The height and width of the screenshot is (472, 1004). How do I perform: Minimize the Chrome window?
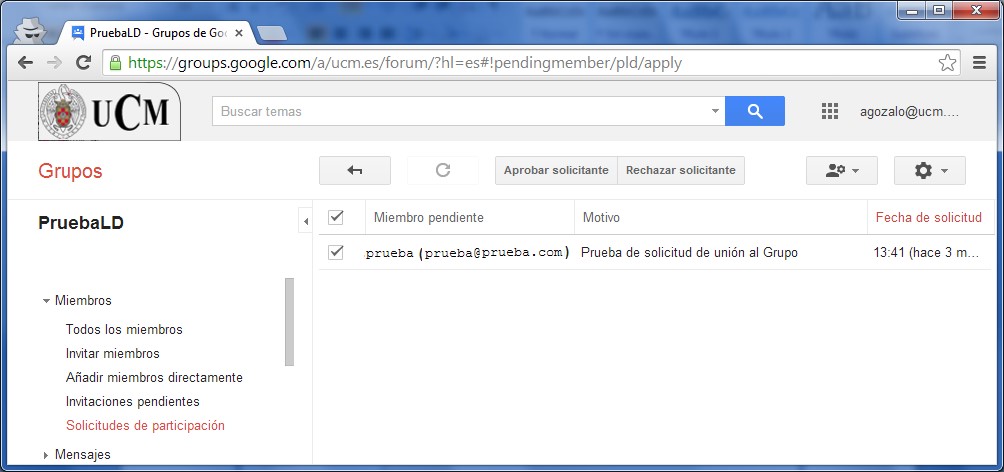tap(912, 10)
